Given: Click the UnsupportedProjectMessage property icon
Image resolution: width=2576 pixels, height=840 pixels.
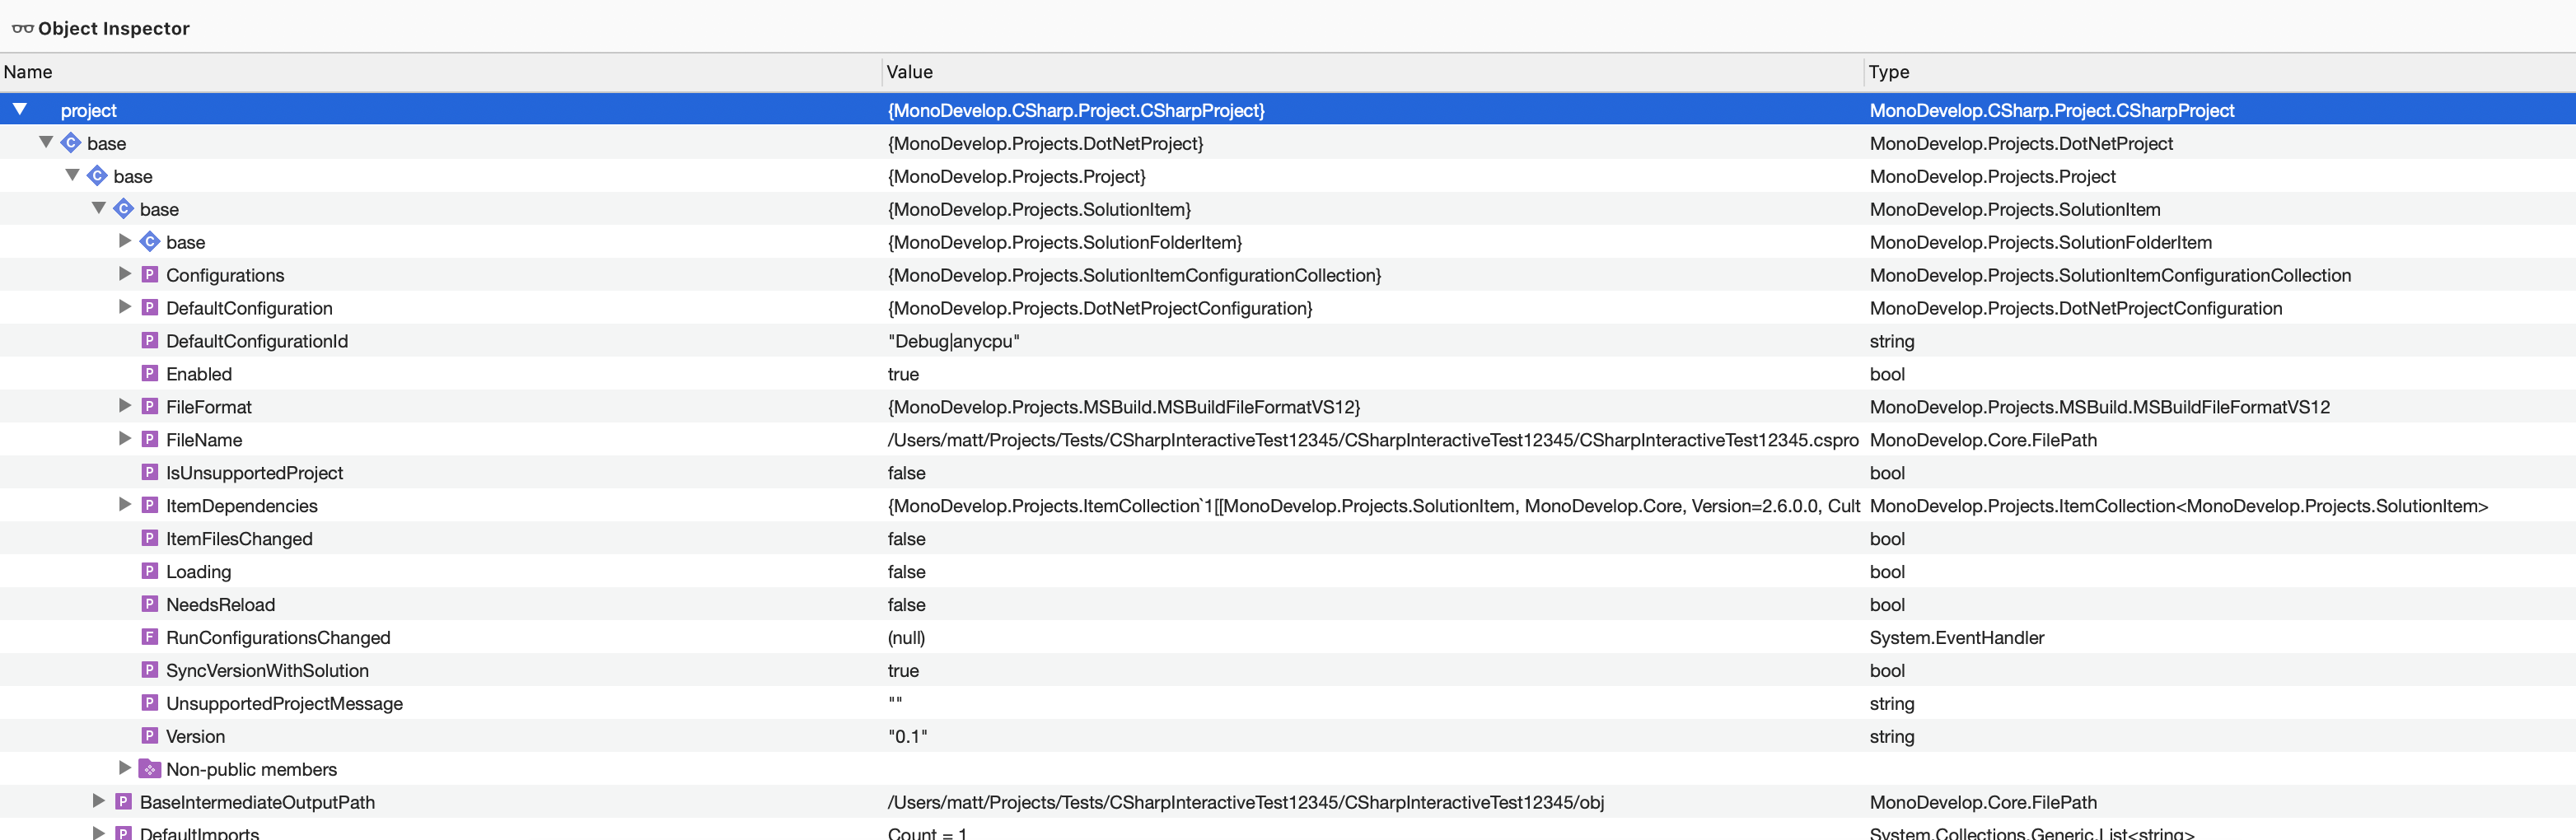Looking at the screenshot, I should (150, 703).
